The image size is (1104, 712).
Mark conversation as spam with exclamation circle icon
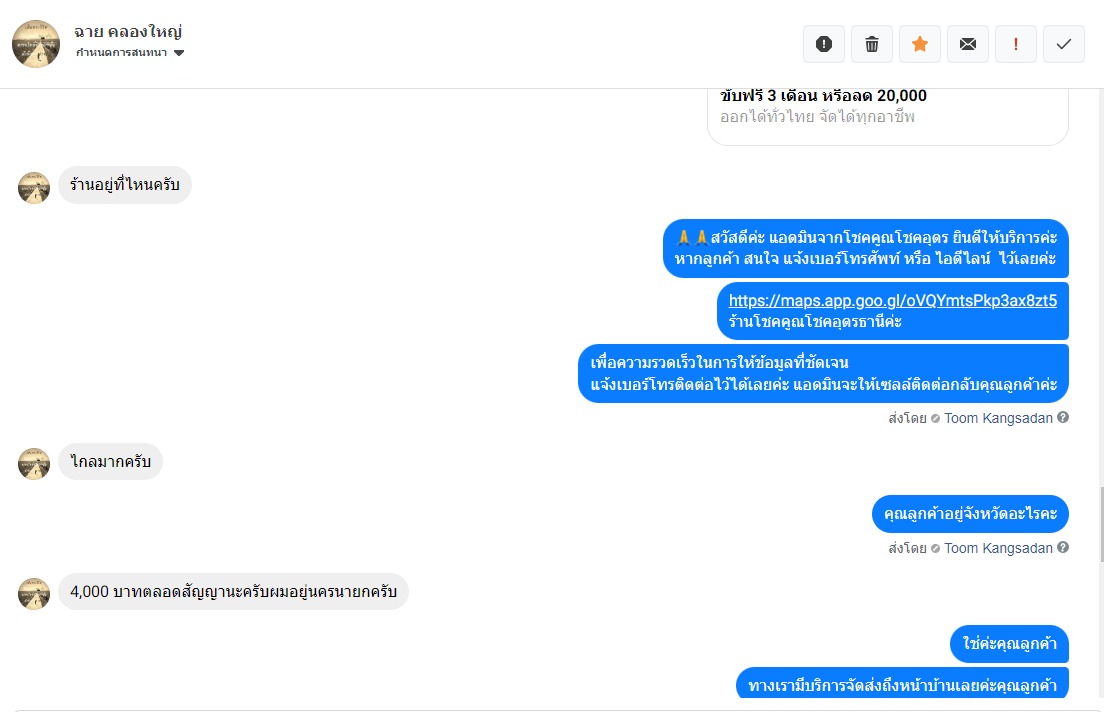[x=824, y=44]
